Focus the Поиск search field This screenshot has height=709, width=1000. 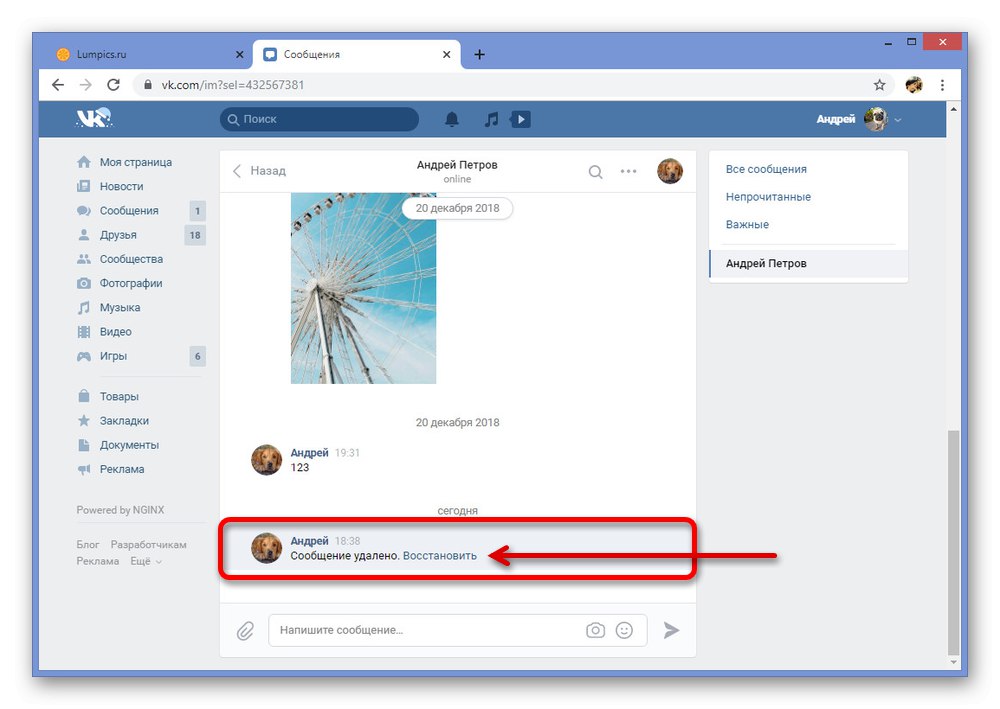[319, 119]
